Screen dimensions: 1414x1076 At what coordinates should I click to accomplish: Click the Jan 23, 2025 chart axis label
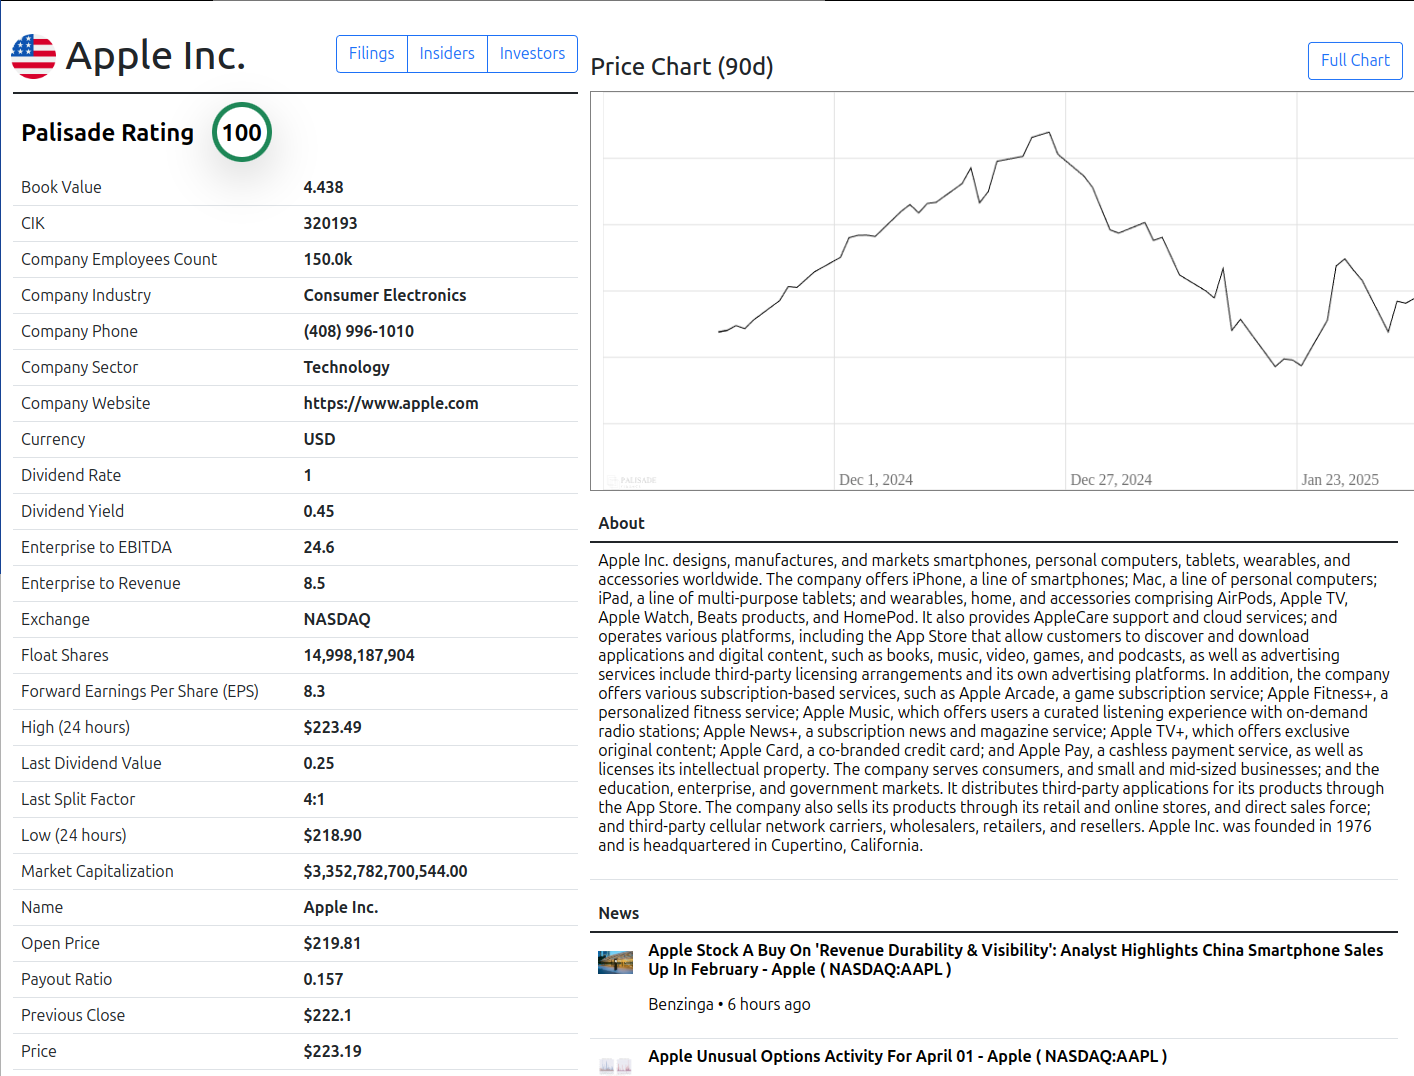click(1340, 480)
